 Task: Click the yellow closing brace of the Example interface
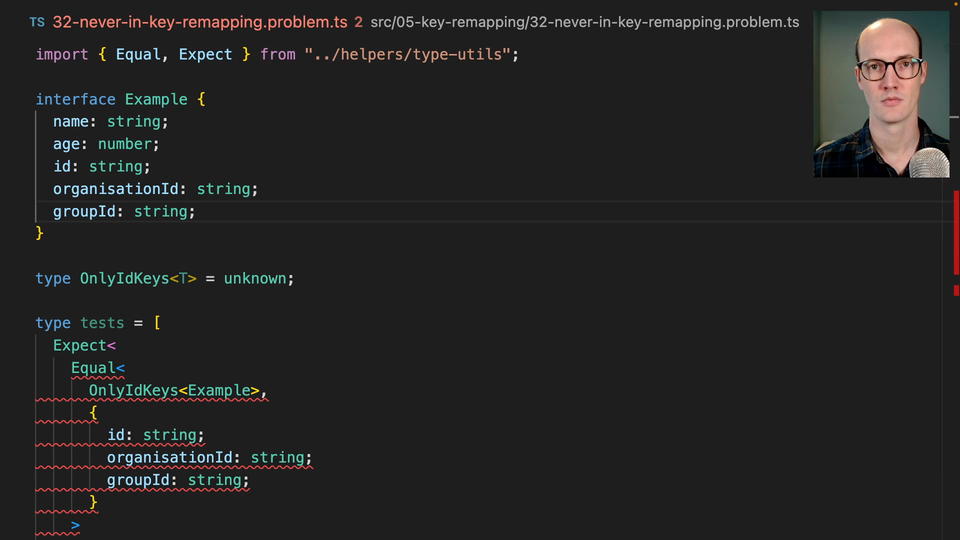click(x=40, y=233)
